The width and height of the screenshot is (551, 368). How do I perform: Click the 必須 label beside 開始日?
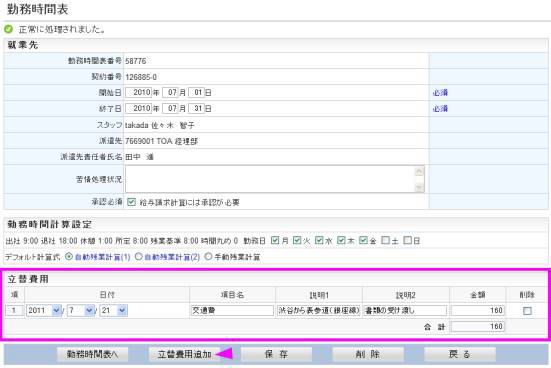(x=440, y=93)
